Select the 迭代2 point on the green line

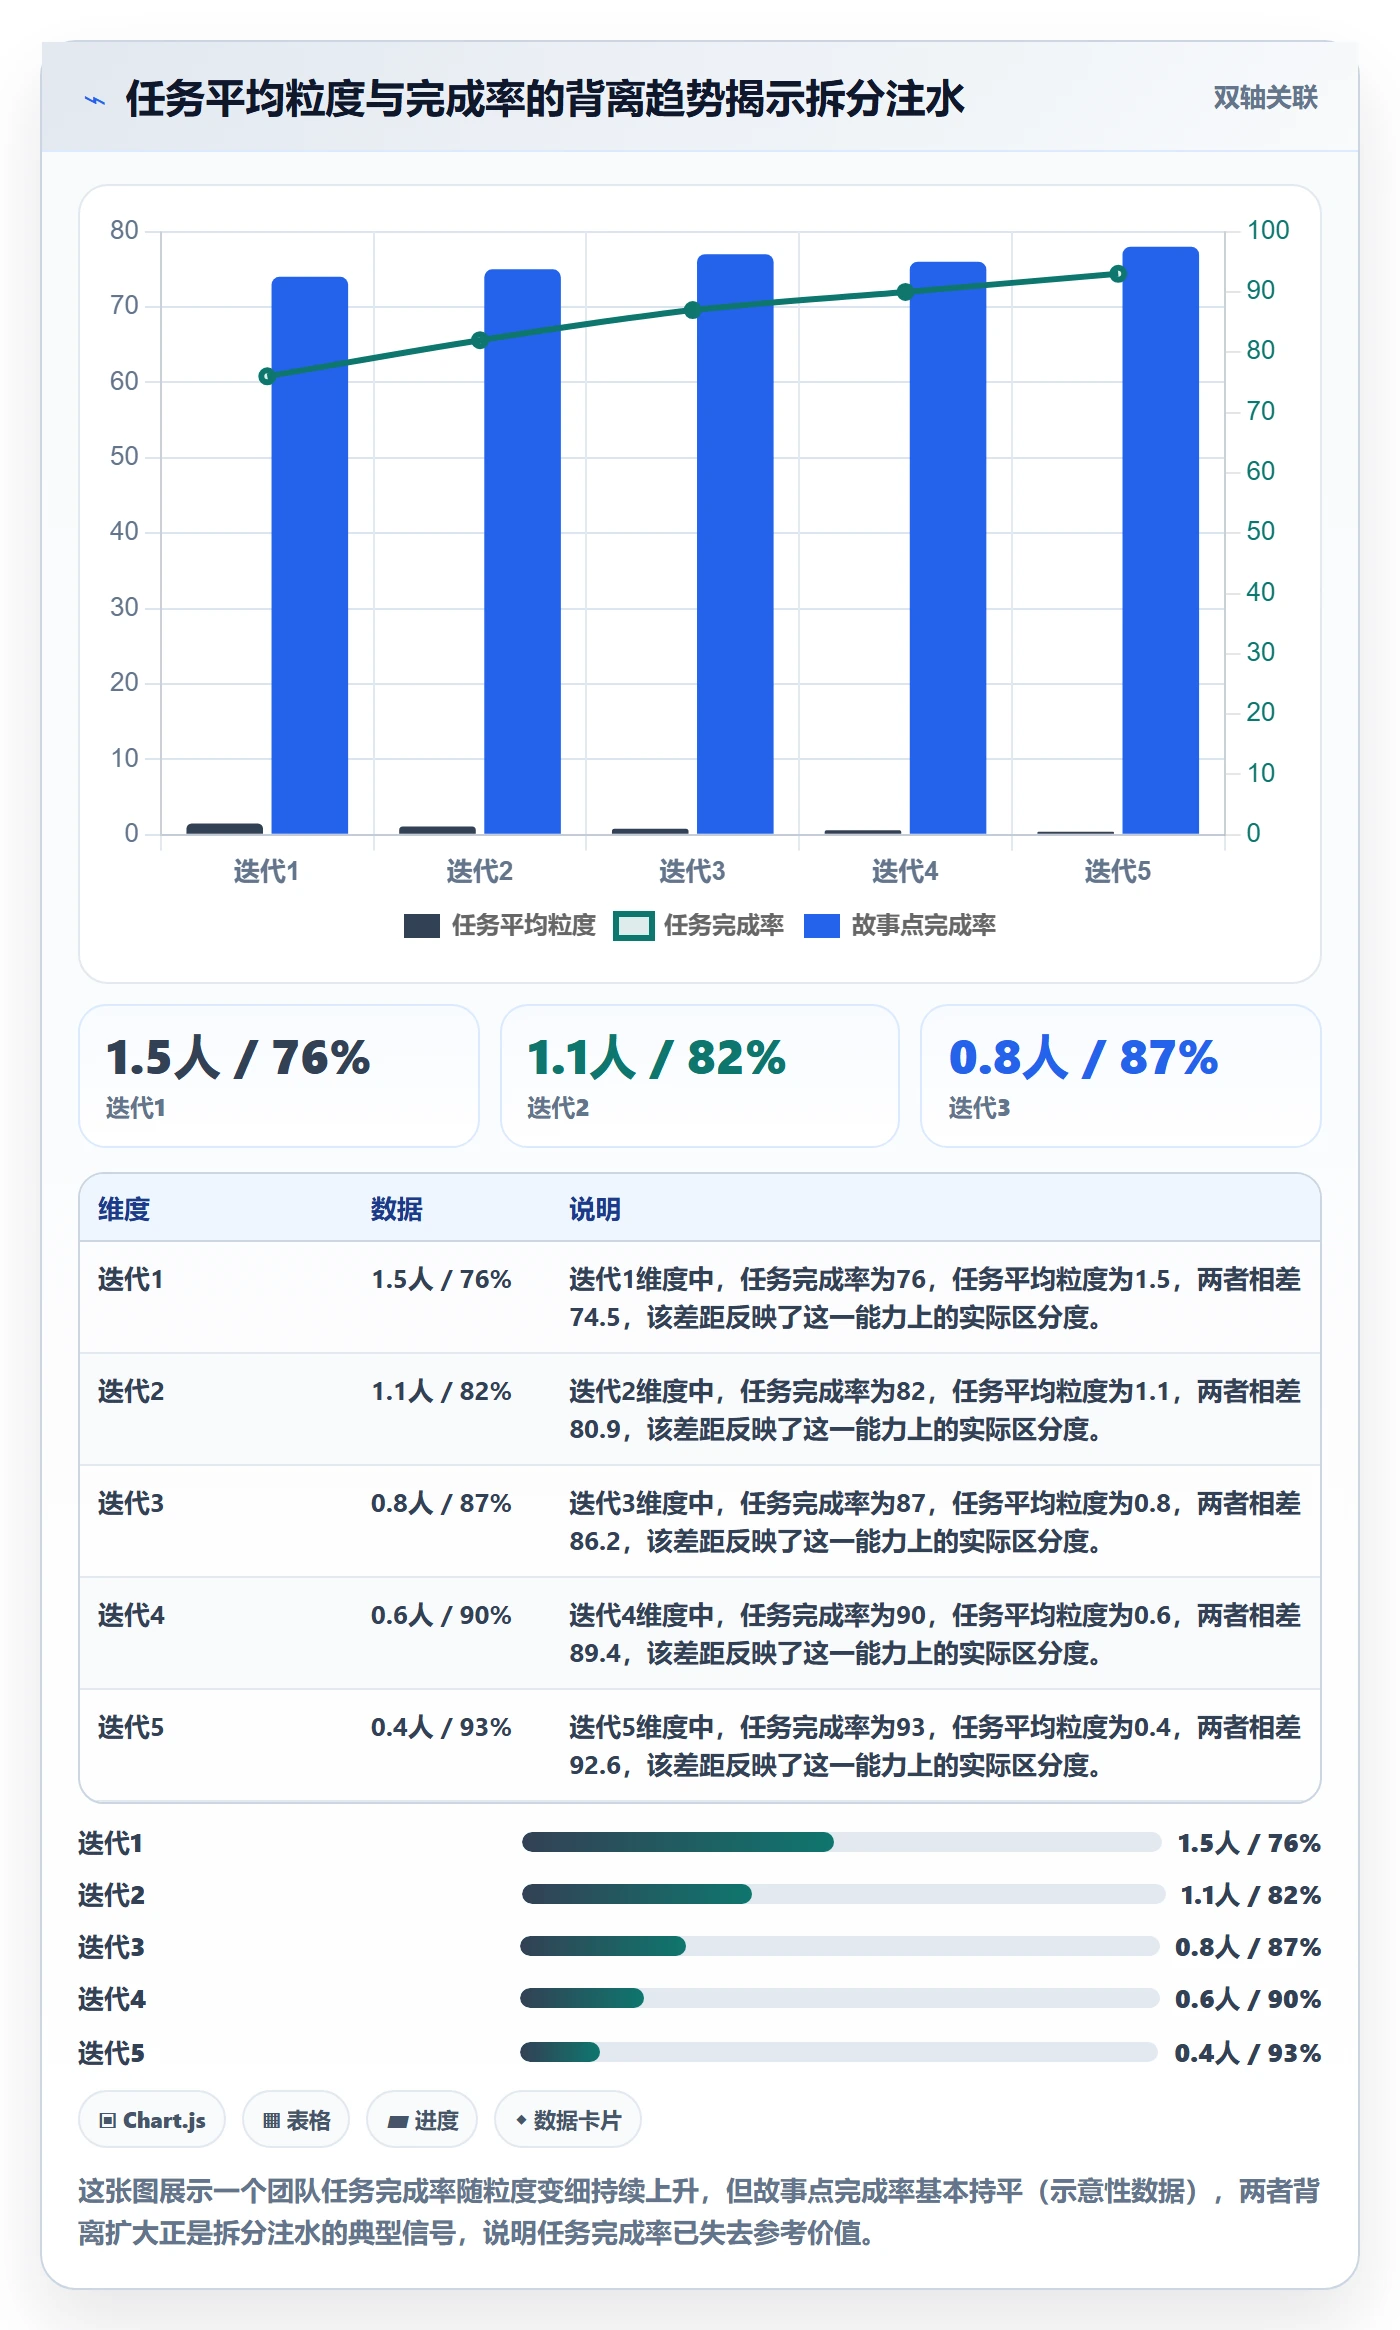[479, 340]
